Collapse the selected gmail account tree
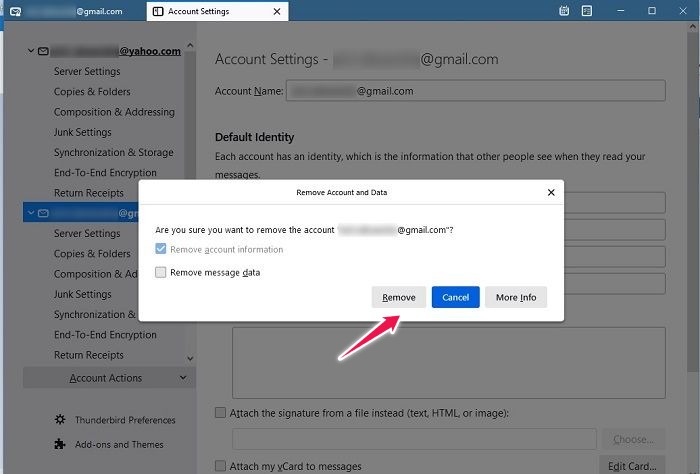Image resolution: width=700 pixels, height=474 pixels. (31, 213)
